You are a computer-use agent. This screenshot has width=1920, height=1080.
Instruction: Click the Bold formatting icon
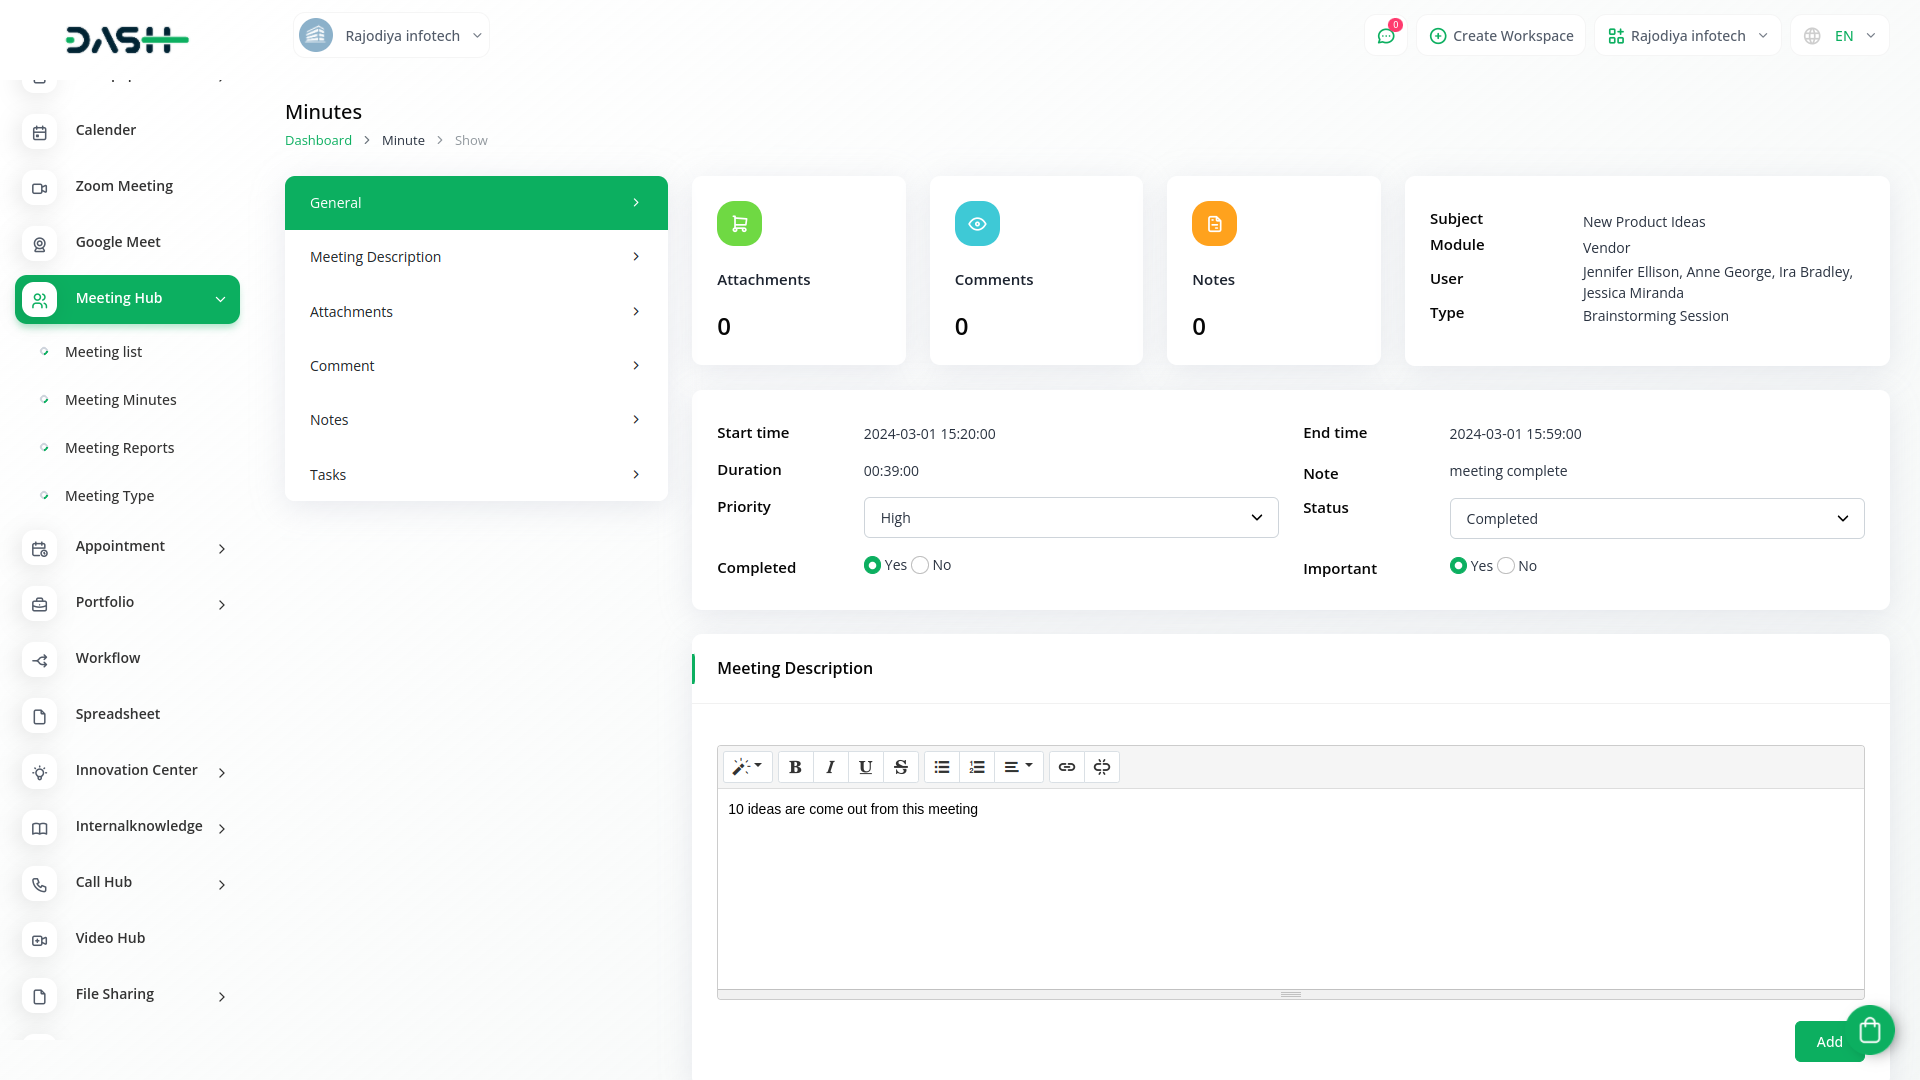pyautogui.click(x=795, y=767)
